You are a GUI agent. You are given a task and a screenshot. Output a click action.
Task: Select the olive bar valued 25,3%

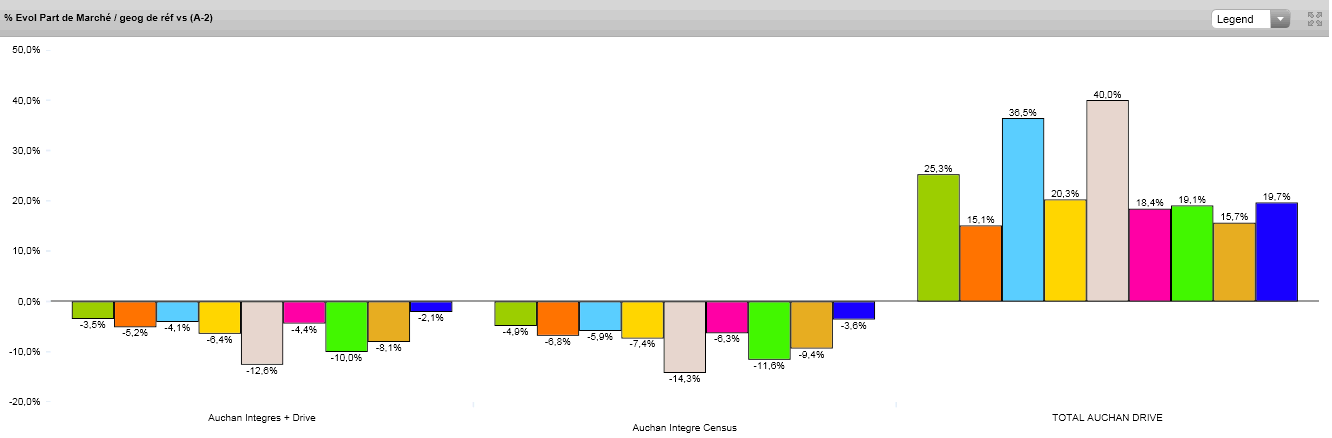point(938,238)
